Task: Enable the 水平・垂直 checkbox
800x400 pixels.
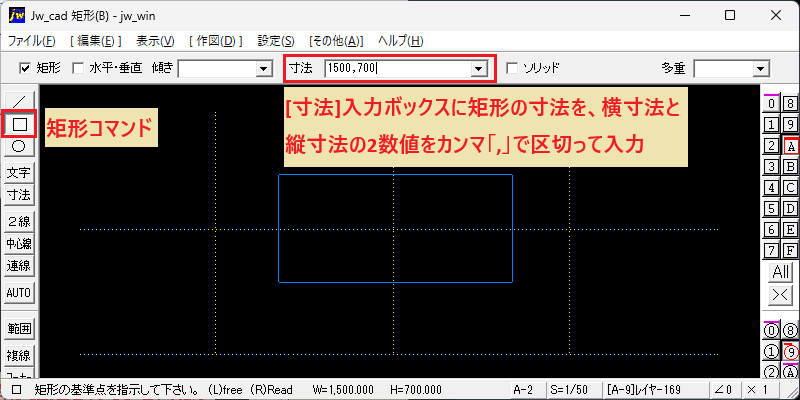Action: (x=78, y=68)
